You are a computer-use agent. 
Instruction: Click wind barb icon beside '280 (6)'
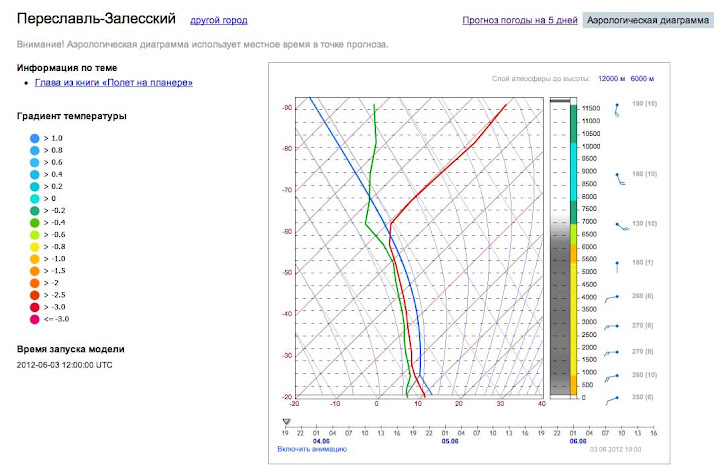pyautogui.click(x=612, y=299)
